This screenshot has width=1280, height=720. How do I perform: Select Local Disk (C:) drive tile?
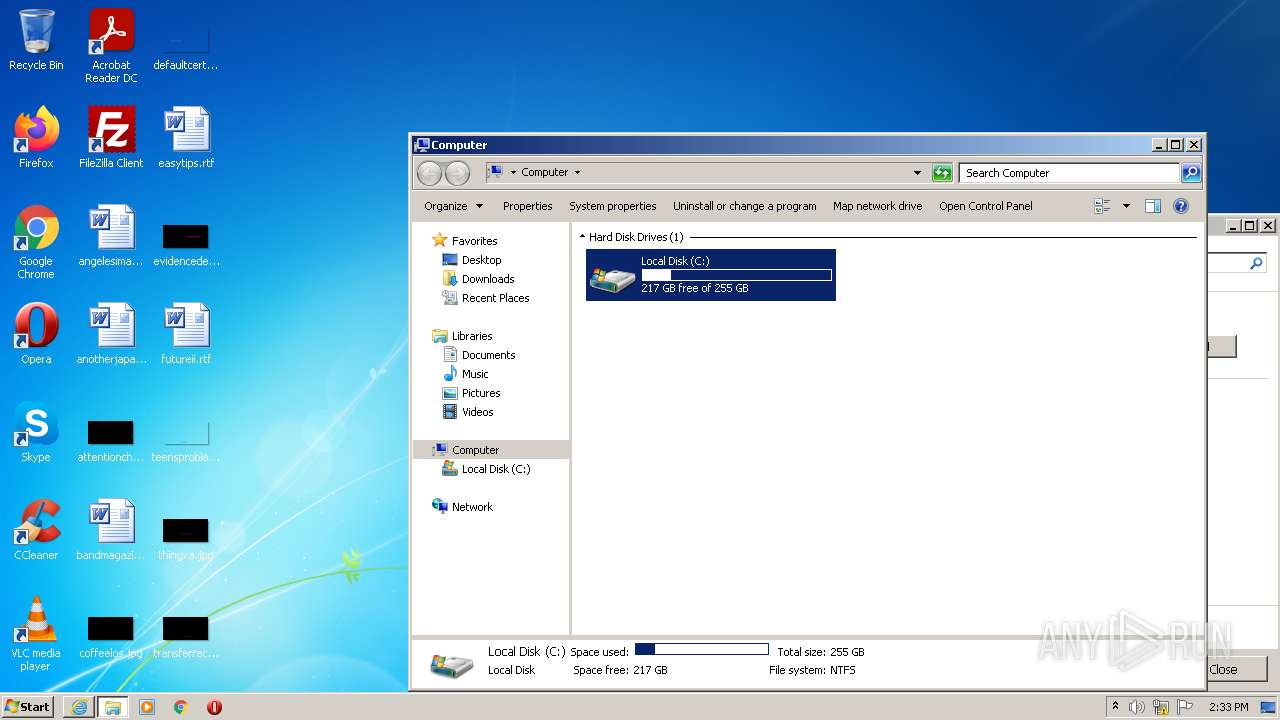[x=711, y=275]
